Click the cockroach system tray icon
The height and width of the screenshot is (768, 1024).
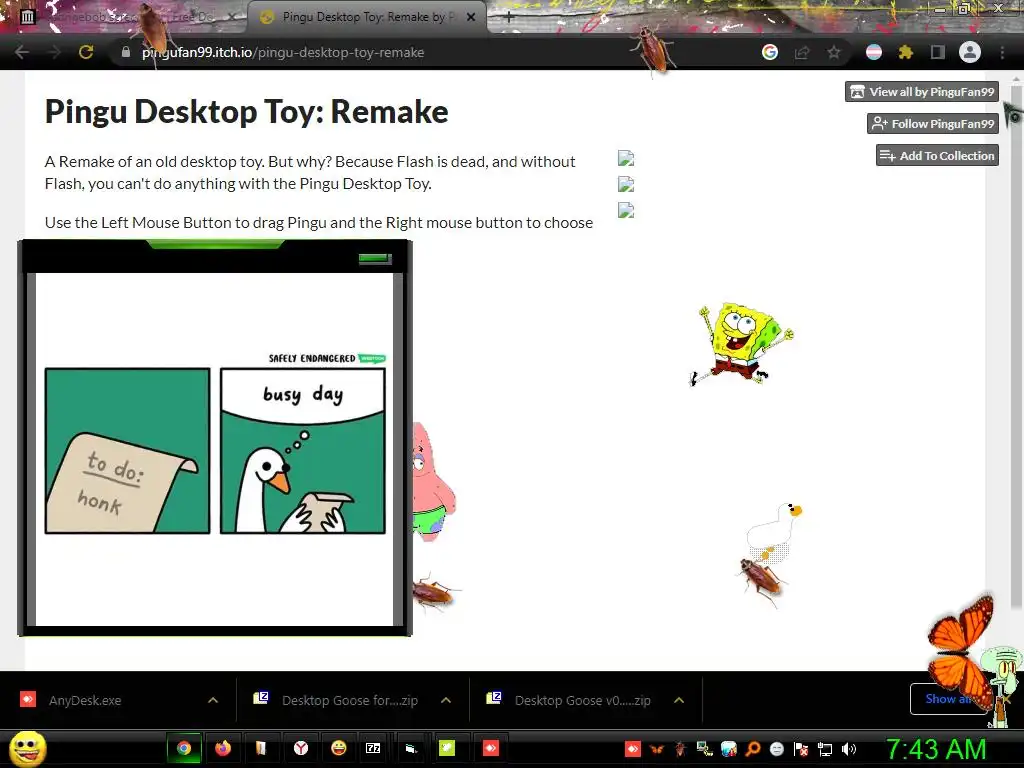click(x=680, y=749)
